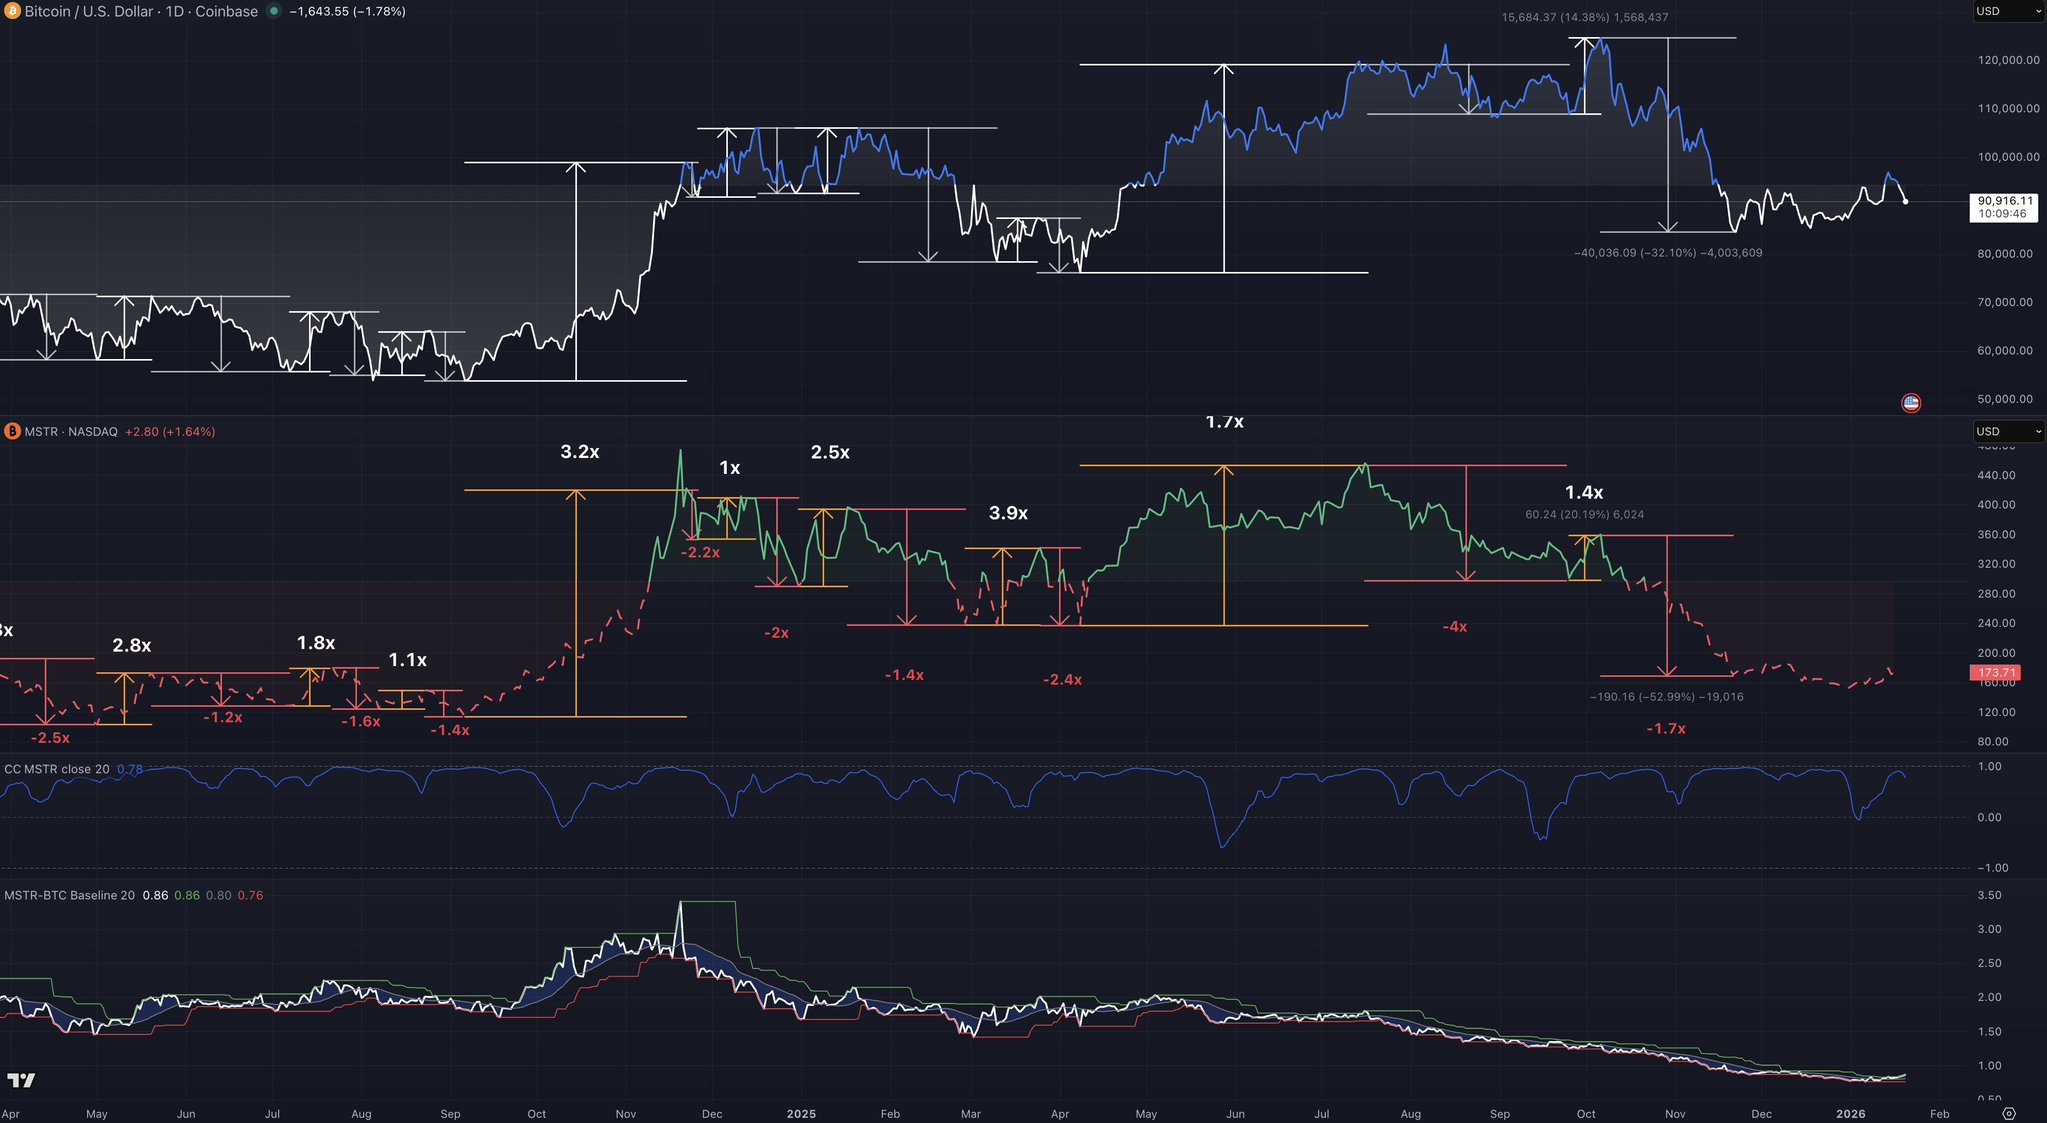This screenshot has width=2047, height=1123.
Task: Click the 90,916.11 BTC price label
Action: point(2004,201)
